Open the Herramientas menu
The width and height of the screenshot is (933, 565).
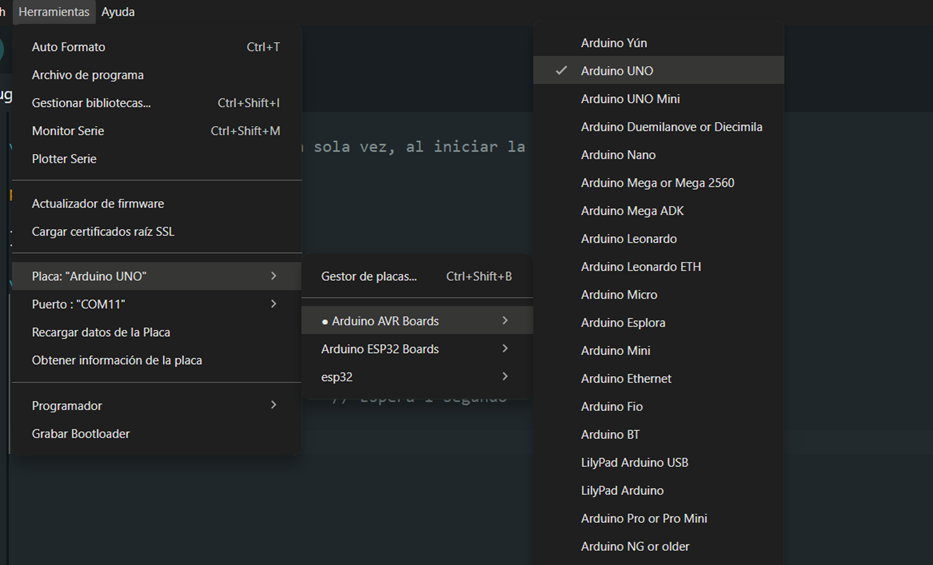[54, 12]
